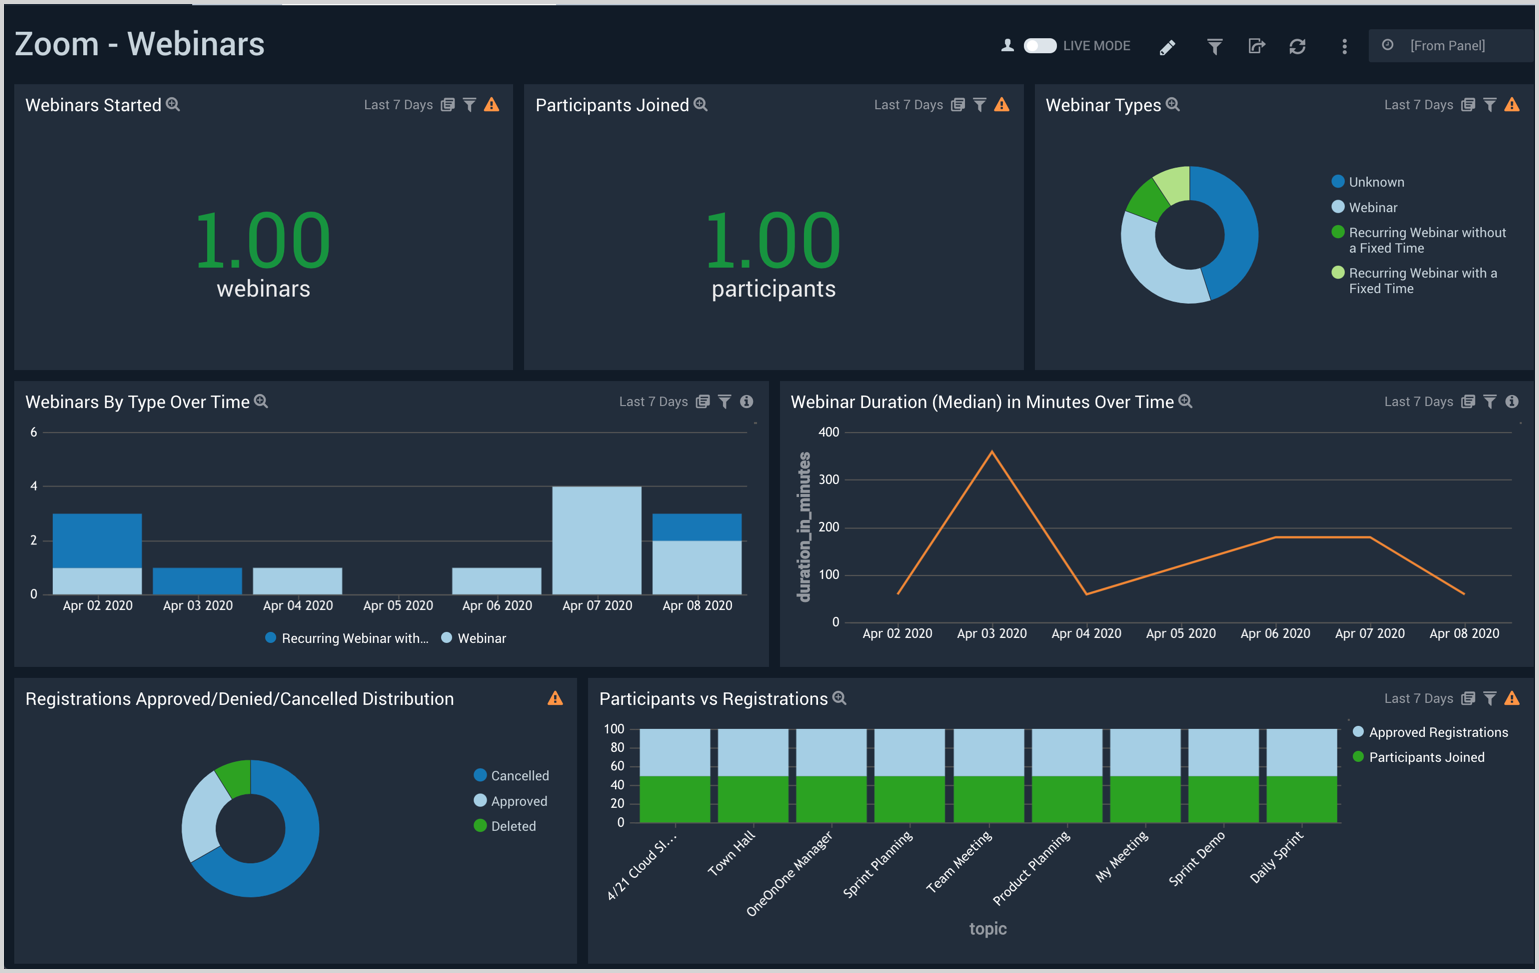1539x973 pixels.
Task: Open the dashboard filter funnel icon
Action: click(1213, 46)
